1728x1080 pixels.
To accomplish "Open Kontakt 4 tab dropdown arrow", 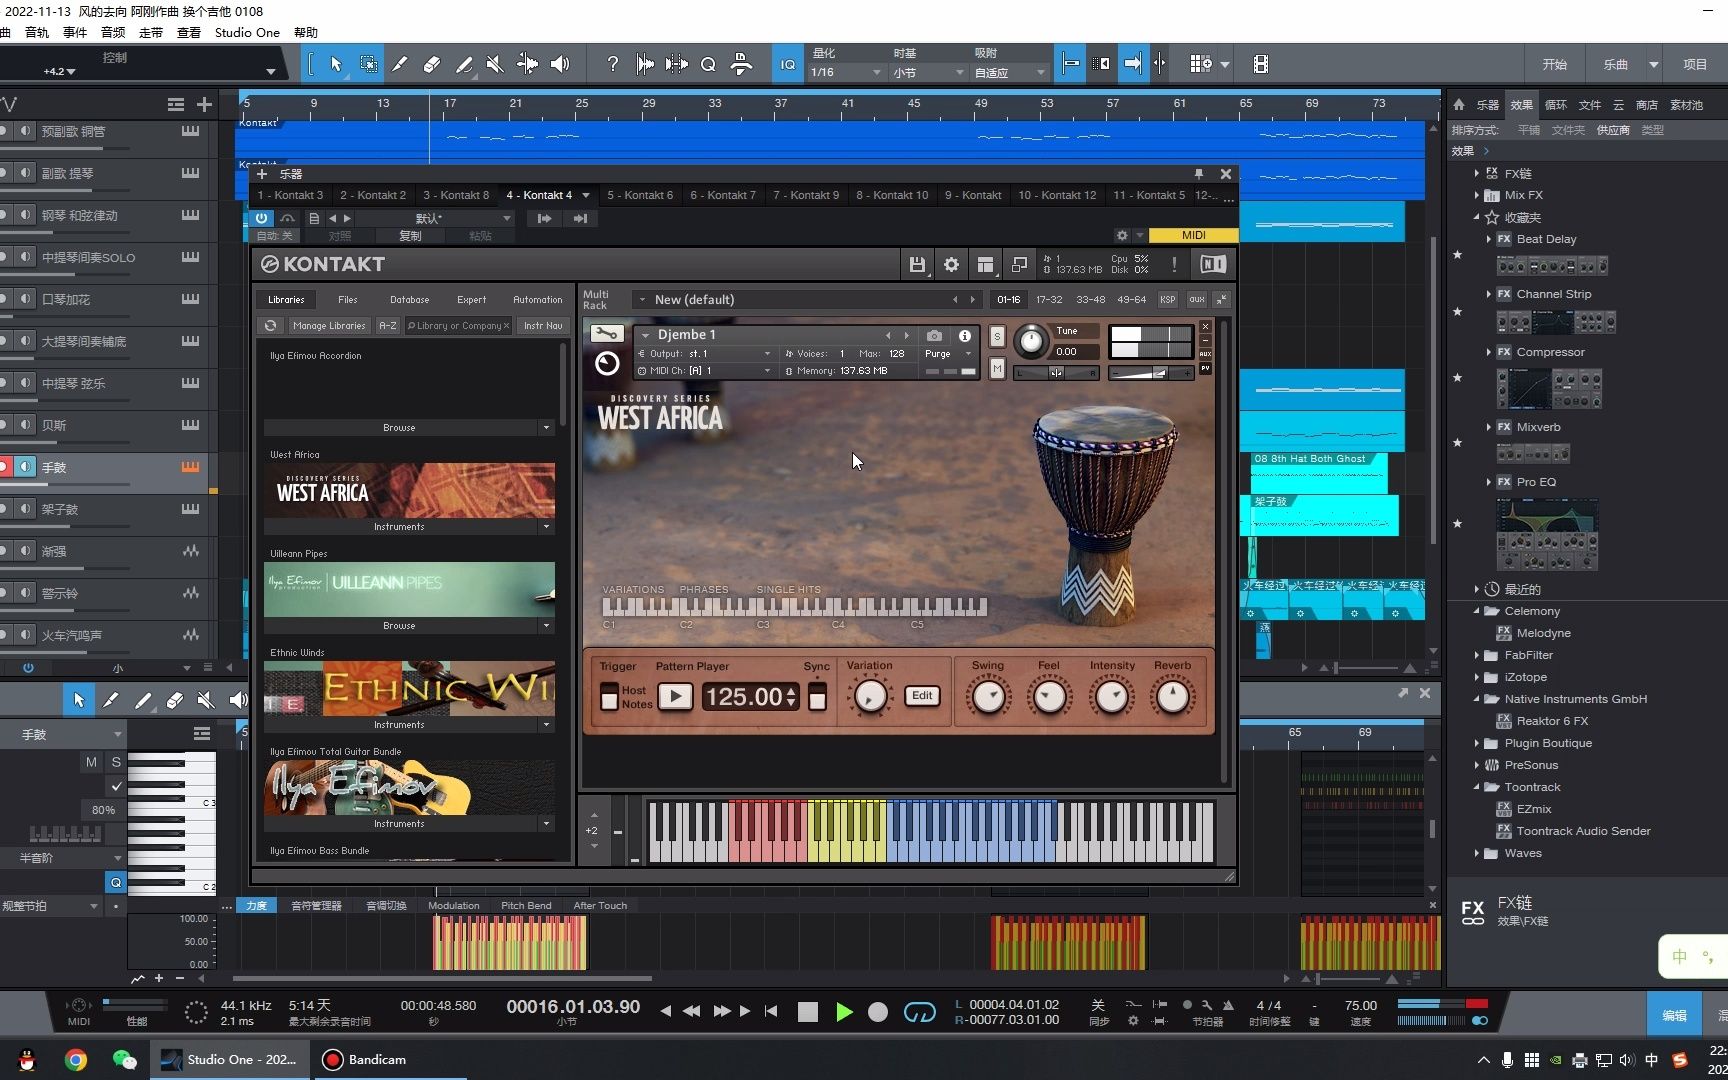I will (586, 195).
